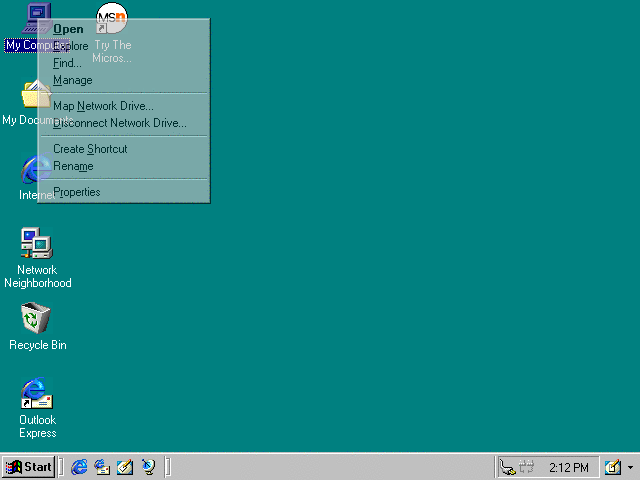Image resolution: width=640 pixels, height=480 pixels.
Task: Click the dimmed network tray icon
Action: pos(527,466)
